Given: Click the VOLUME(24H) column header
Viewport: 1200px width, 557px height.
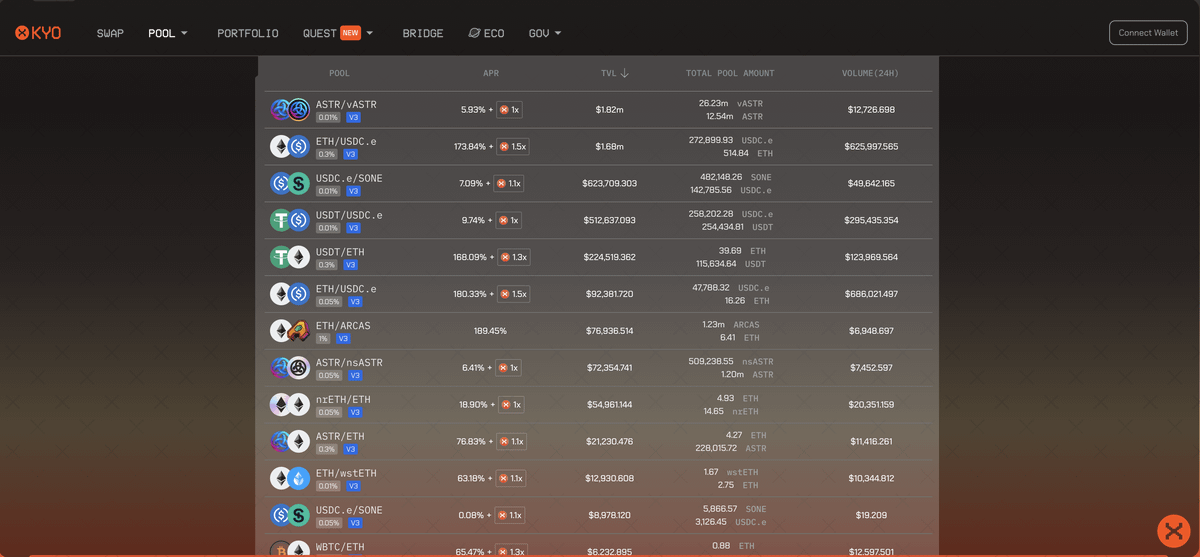Looking at the screenshot, I should click(869, 73).
